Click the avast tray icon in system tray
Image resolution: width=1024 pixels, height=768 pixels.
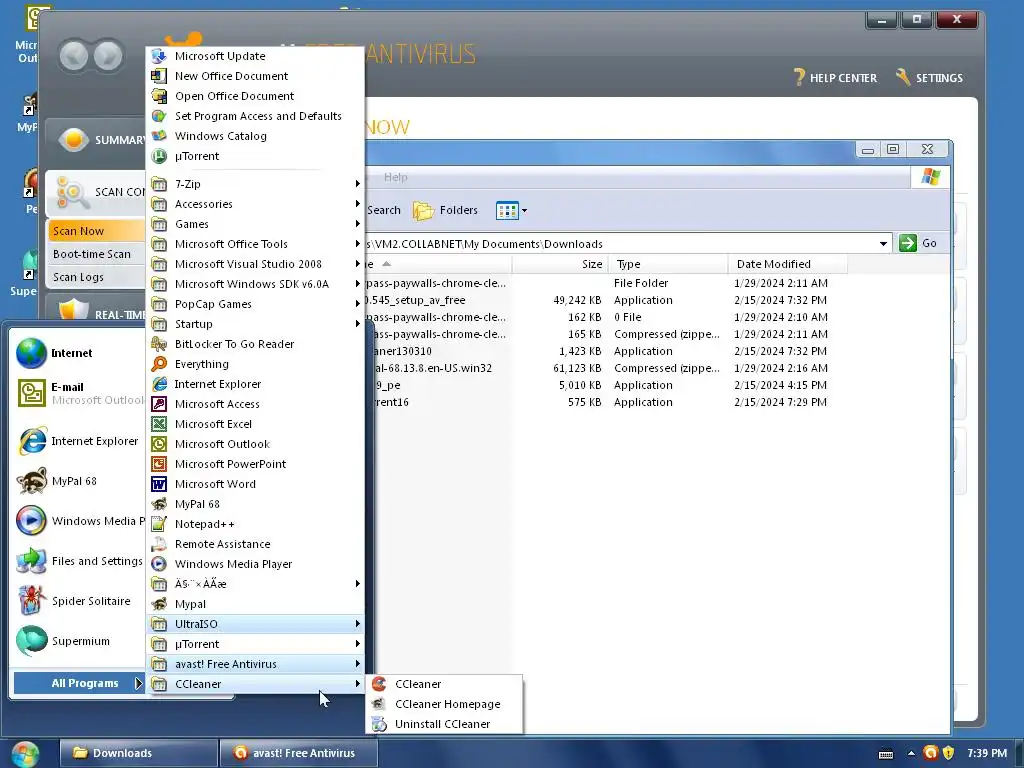(931, 753)
